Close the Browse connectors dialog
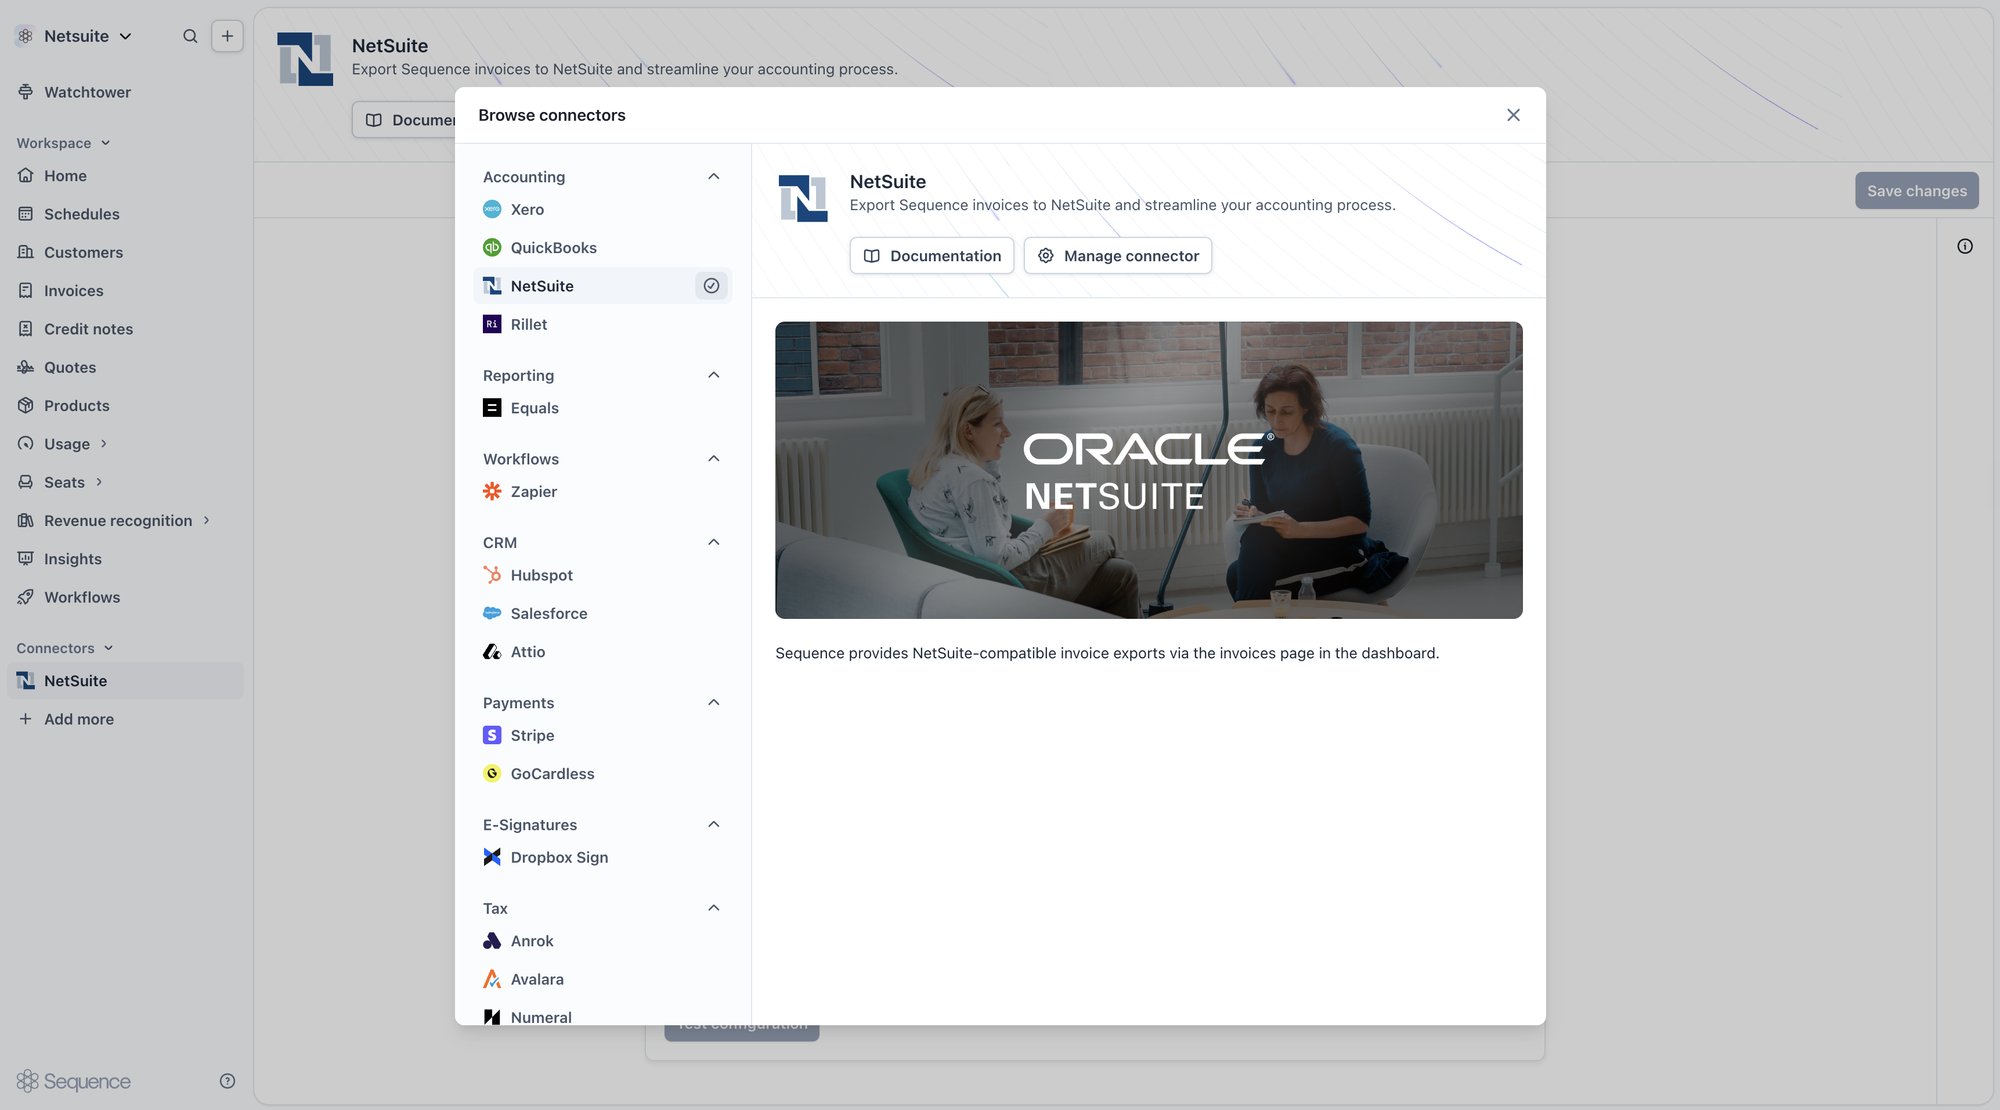Screen dimensions: 2000x1110 click(x=1513, y=115)
